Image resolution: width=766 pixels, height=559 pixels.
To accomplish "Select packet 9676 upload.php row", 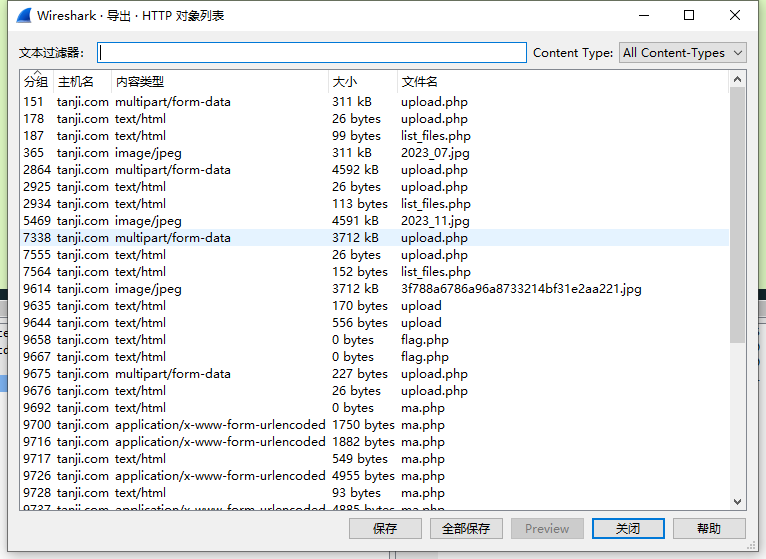I will tap(375, 391).
